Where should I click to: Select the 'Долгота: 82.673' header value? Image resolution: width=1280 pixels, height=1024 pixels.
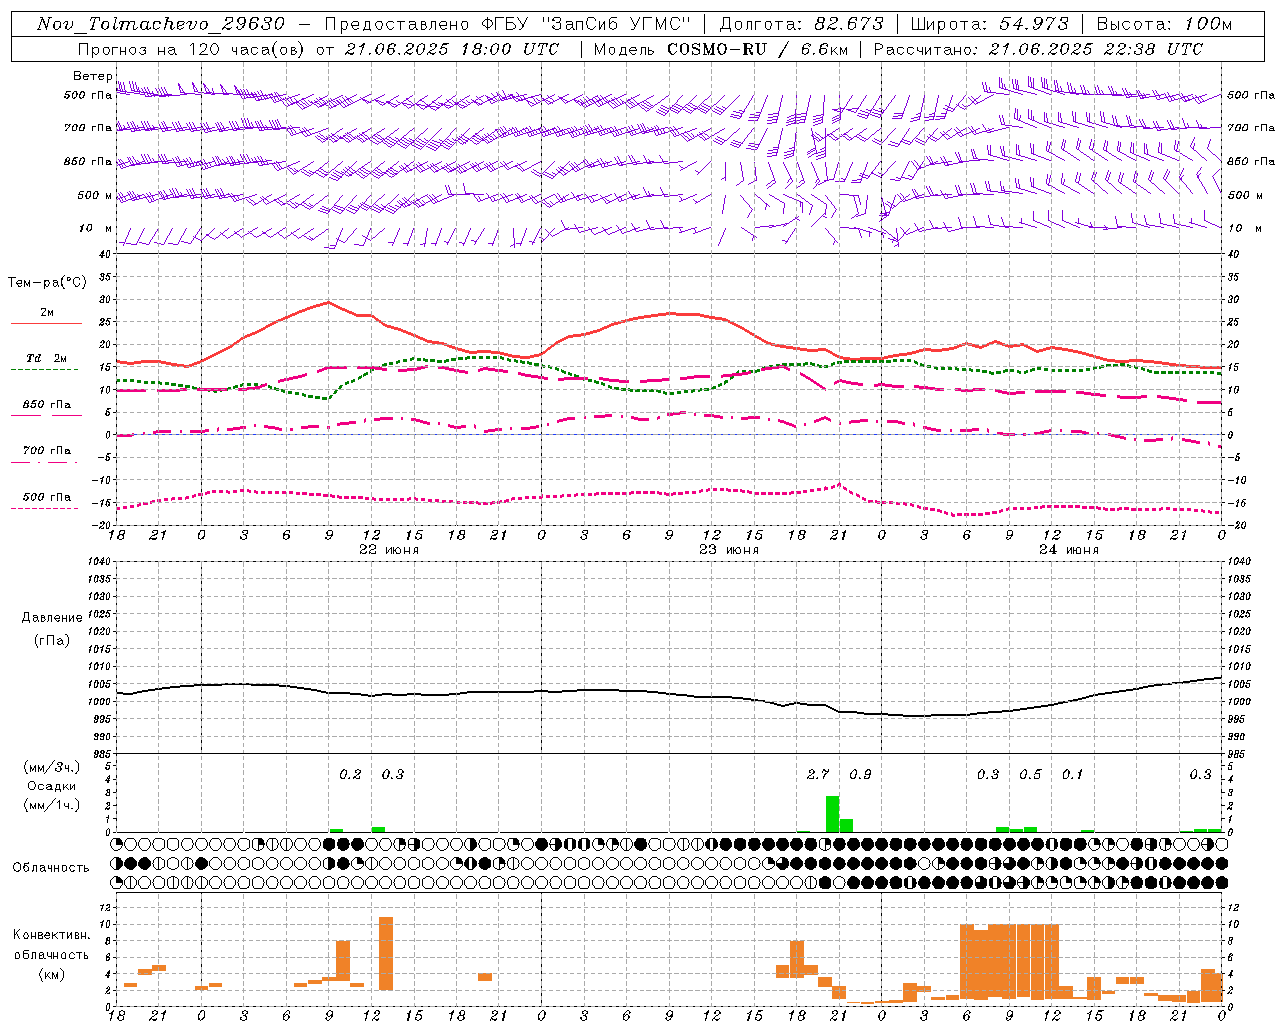(802, 24)
